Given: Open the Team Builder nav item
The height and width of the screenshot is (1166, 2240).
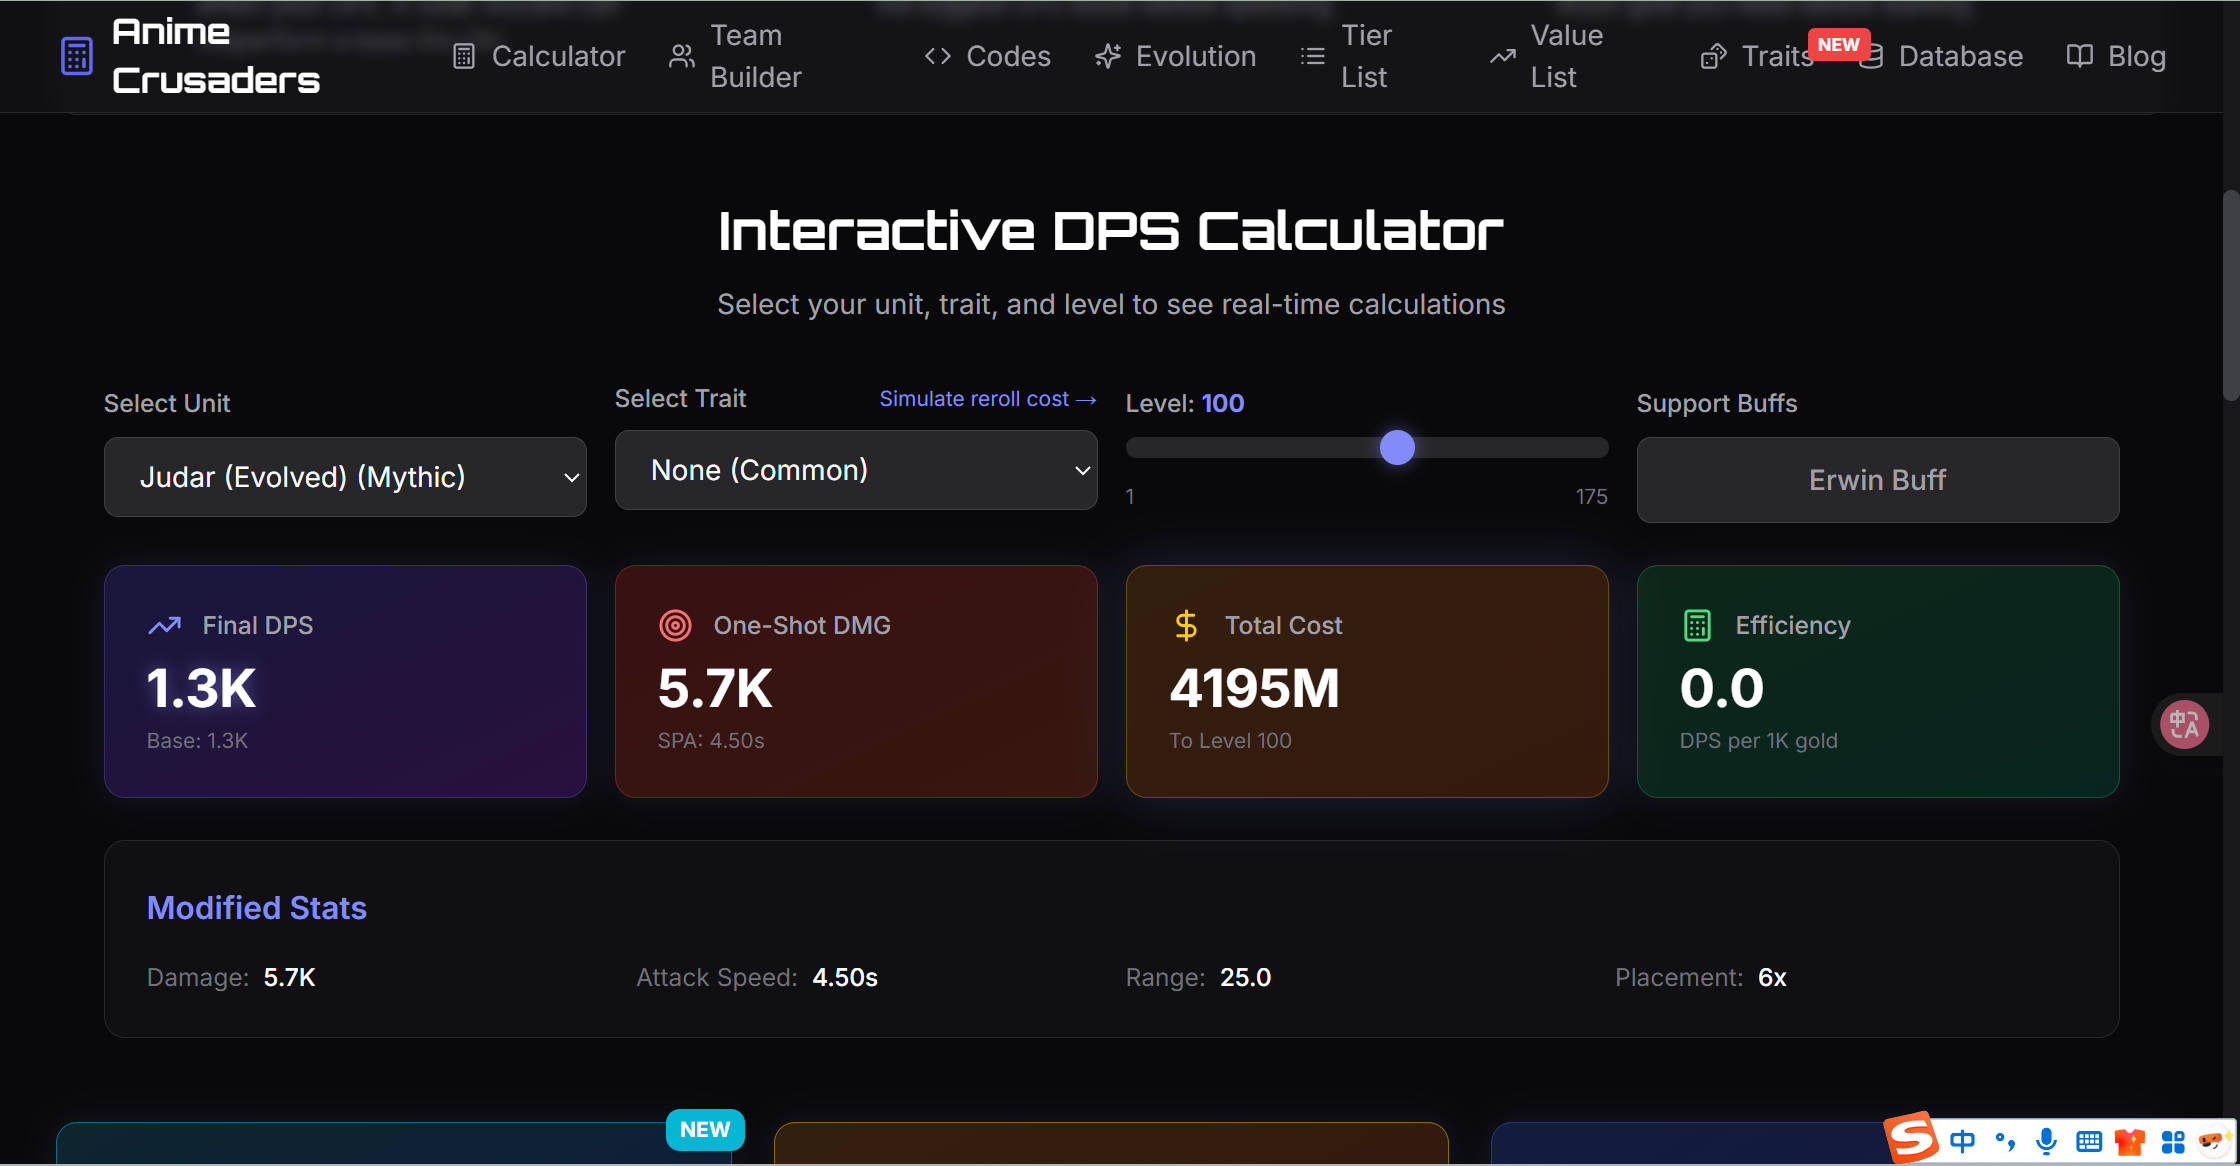Looking at the screenshot, I should coord(737,56).
